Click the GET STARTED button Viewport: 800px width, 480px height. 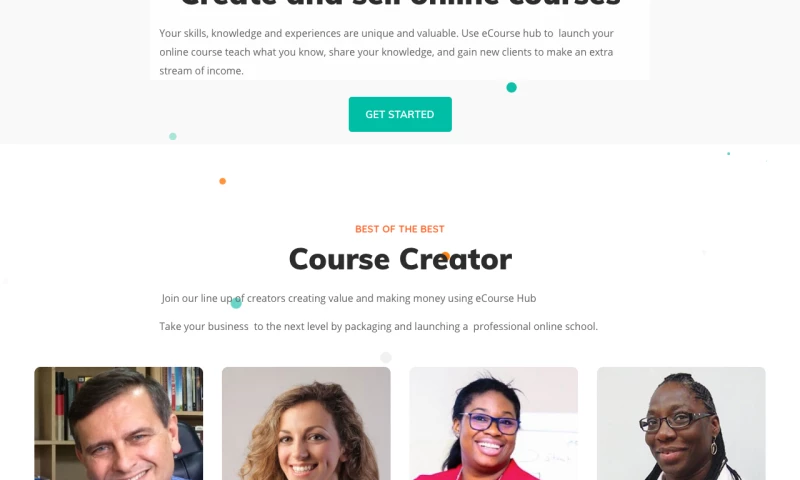[400, 114]
